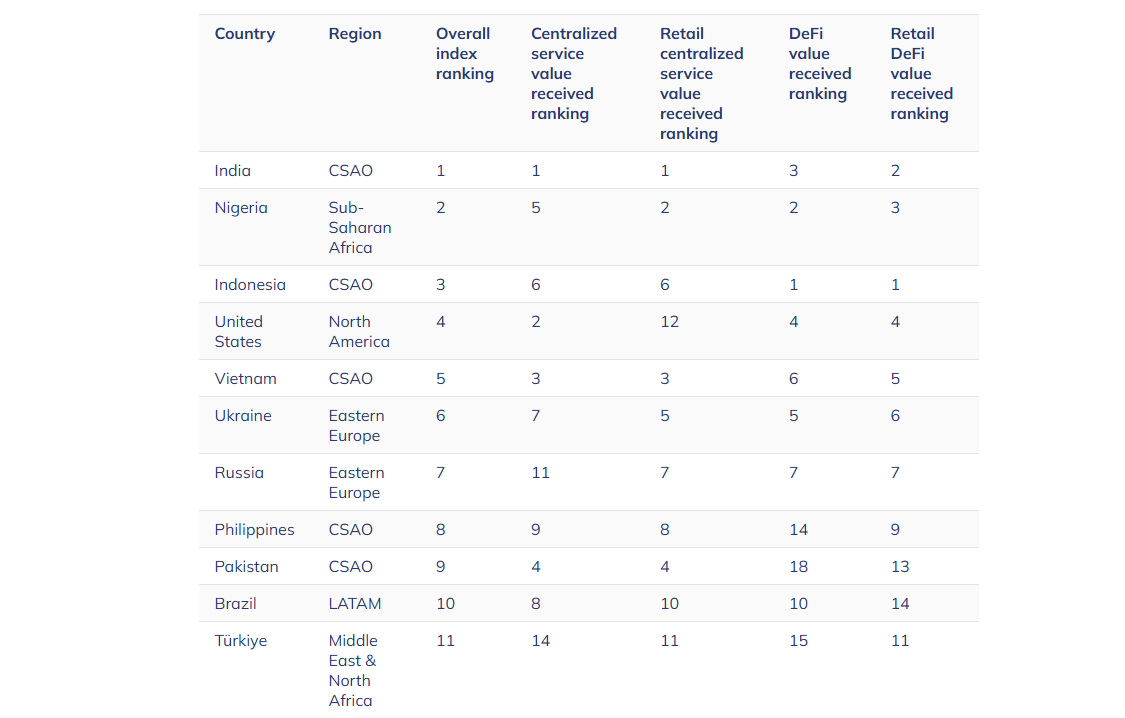The image size is (1125, 718).
Task: Click the Overall index ranking header
Action: 464,54
